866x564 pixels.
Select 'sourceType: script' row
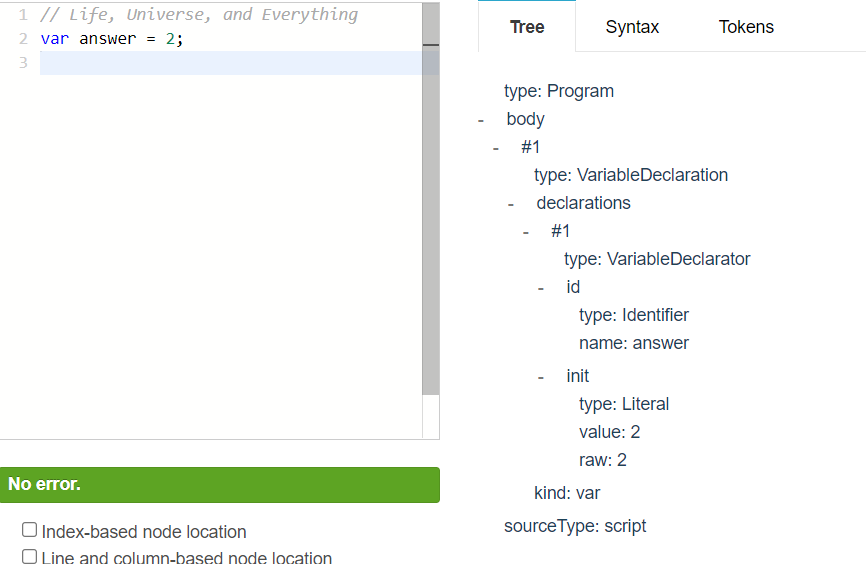pyautogui.click(x=574, y=526)
